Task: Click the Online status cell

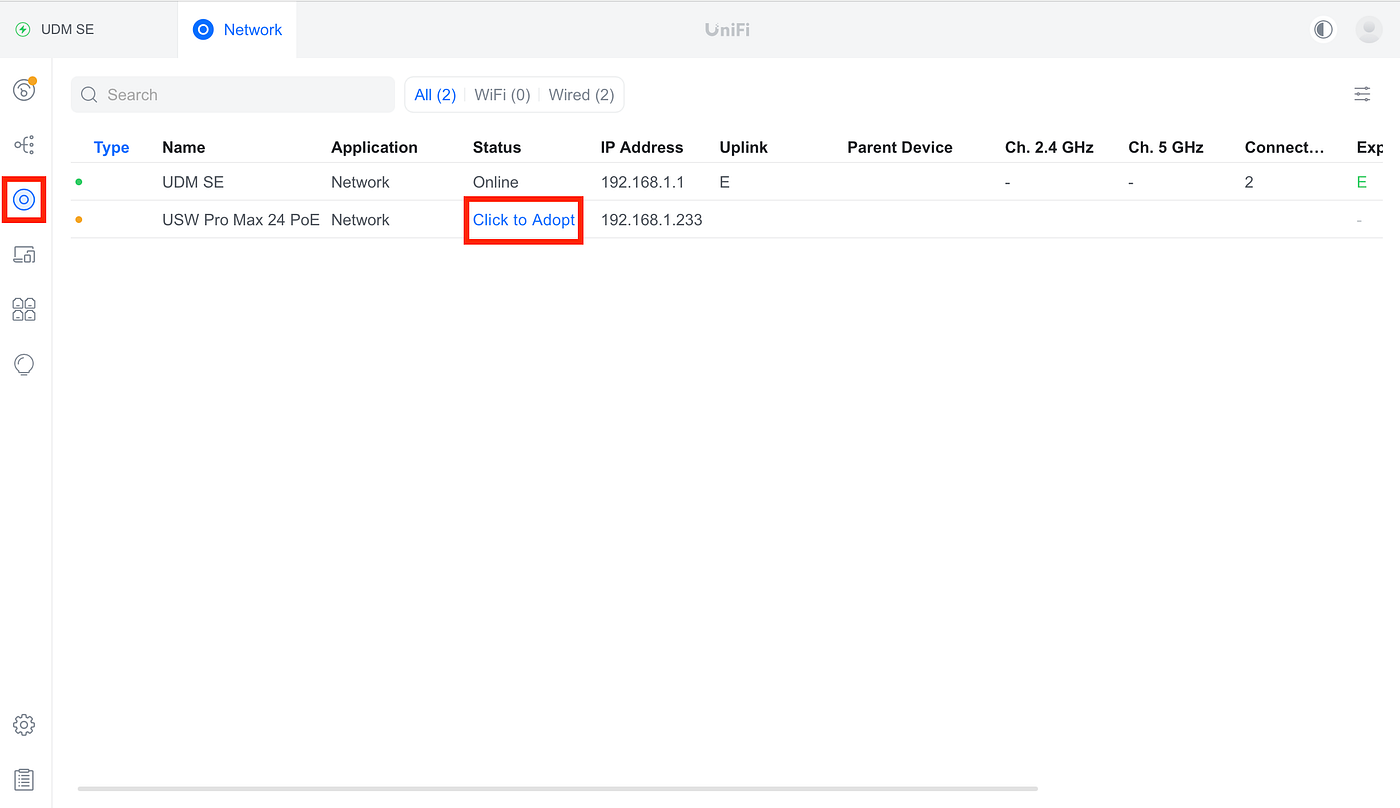Action: point(496,182)
